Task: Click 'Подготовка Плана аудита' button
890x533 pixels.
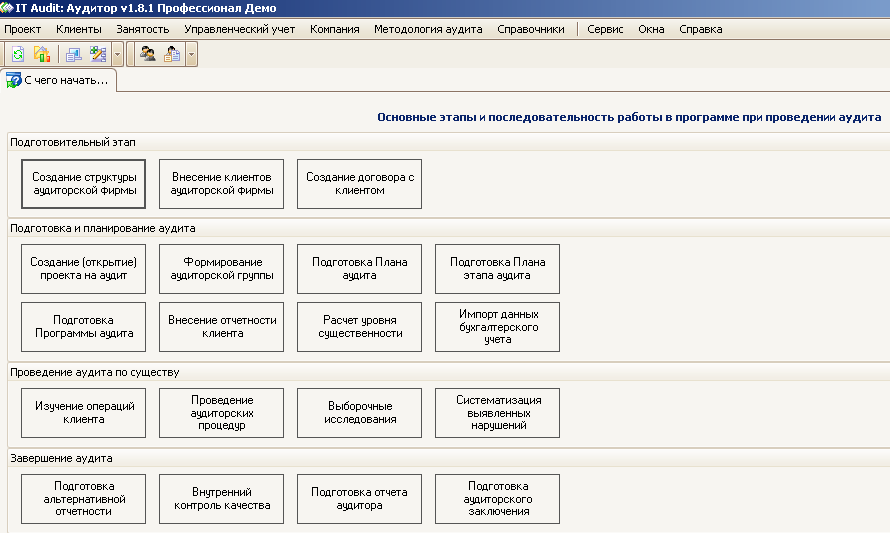Action: click(x=359, y=269)
